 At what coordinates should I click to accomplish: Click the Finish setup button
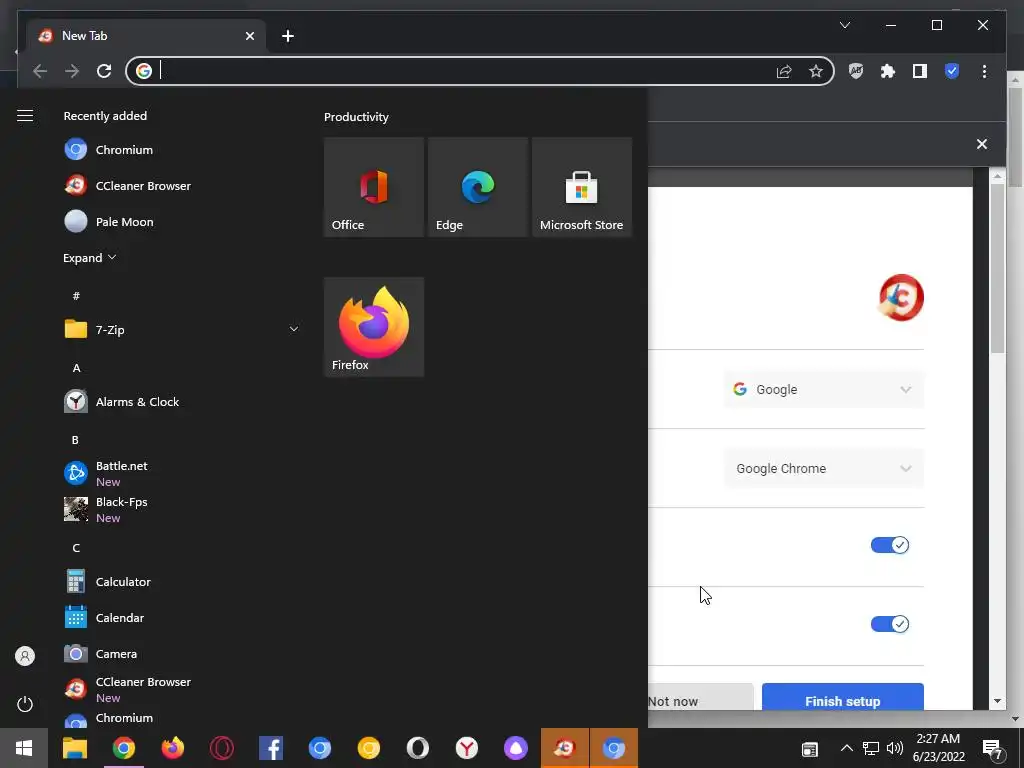pyautogui.click(x=842, y=697)
